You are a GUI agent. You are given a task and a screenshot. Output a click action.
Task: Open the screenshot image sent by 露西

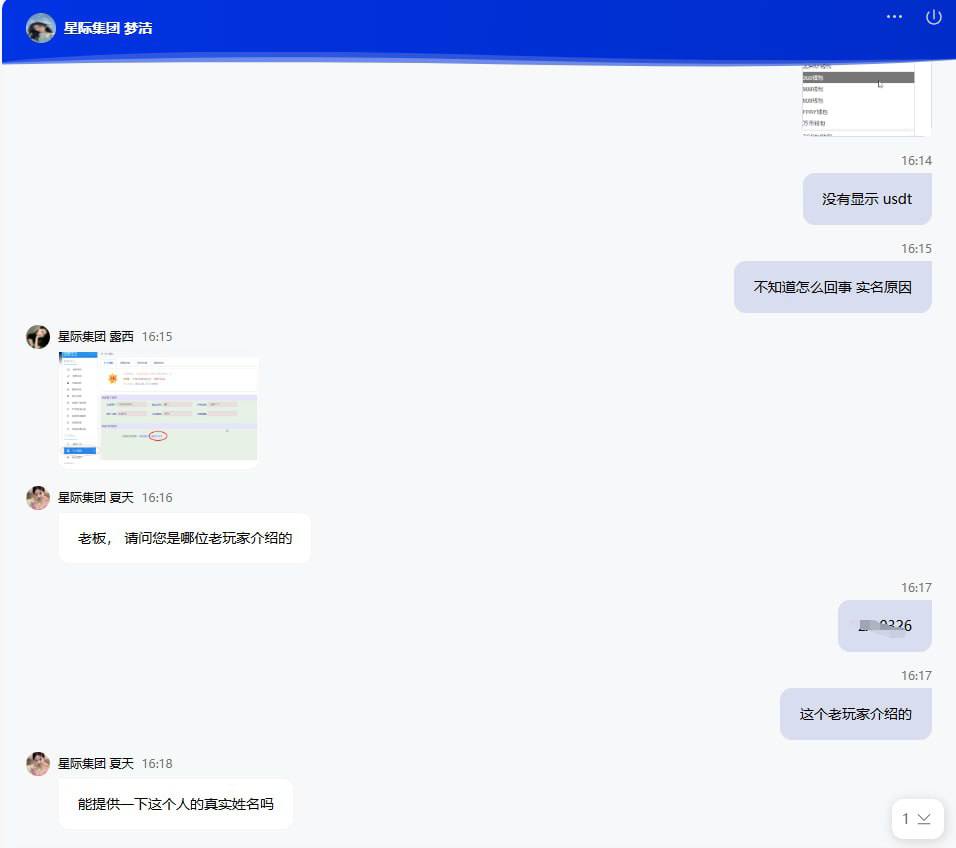pos(158,408)
